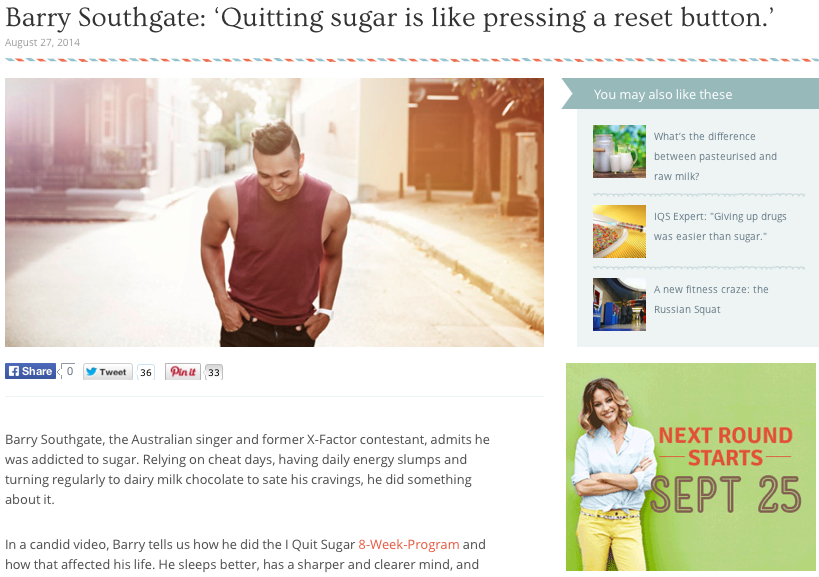
Task: Open the Facebook share count bubble
Action: click(x=68, y=371)
